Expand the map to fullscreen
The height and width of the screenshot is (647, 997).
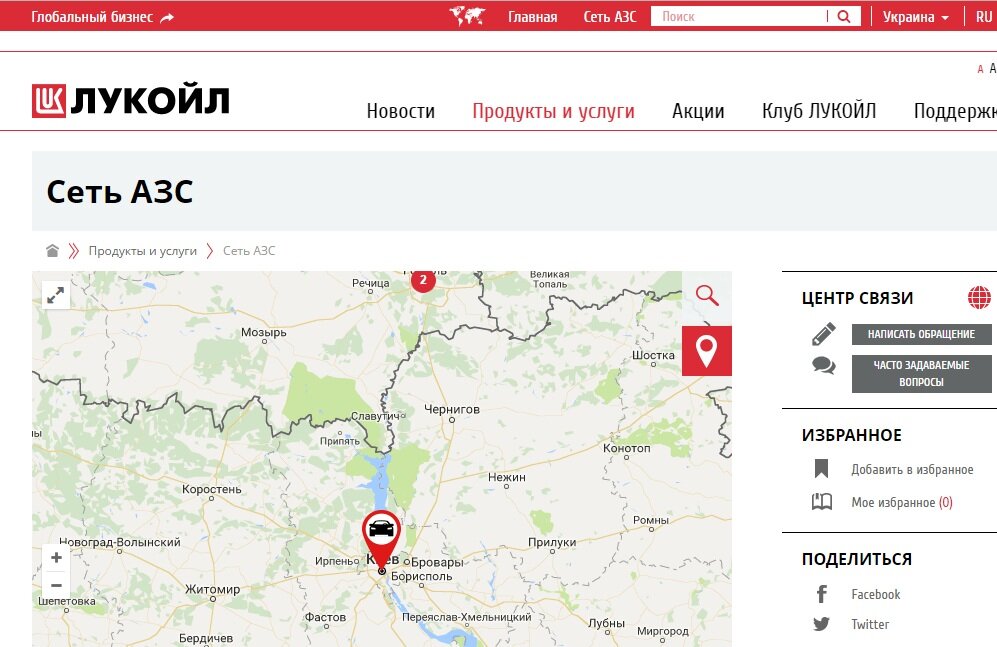[56, 295]
